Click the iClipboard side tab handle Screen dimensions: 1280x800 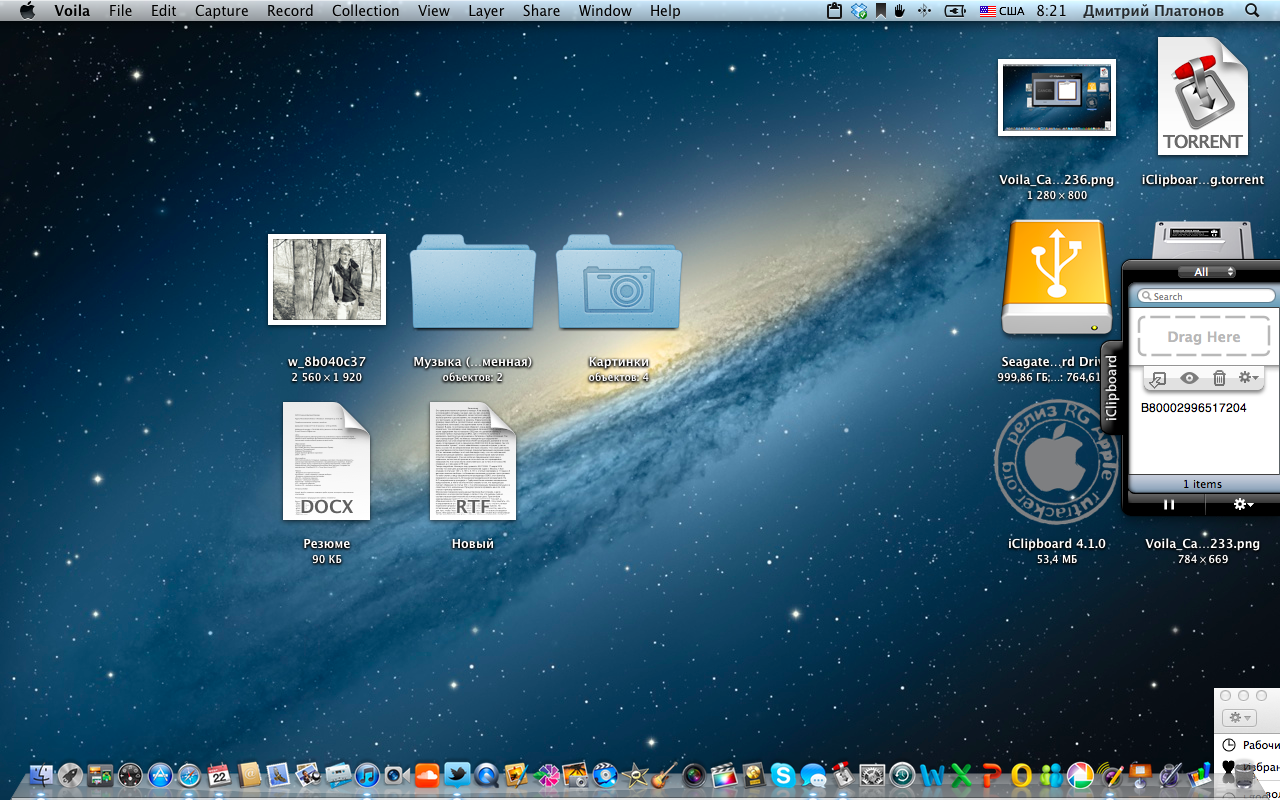1110,390
